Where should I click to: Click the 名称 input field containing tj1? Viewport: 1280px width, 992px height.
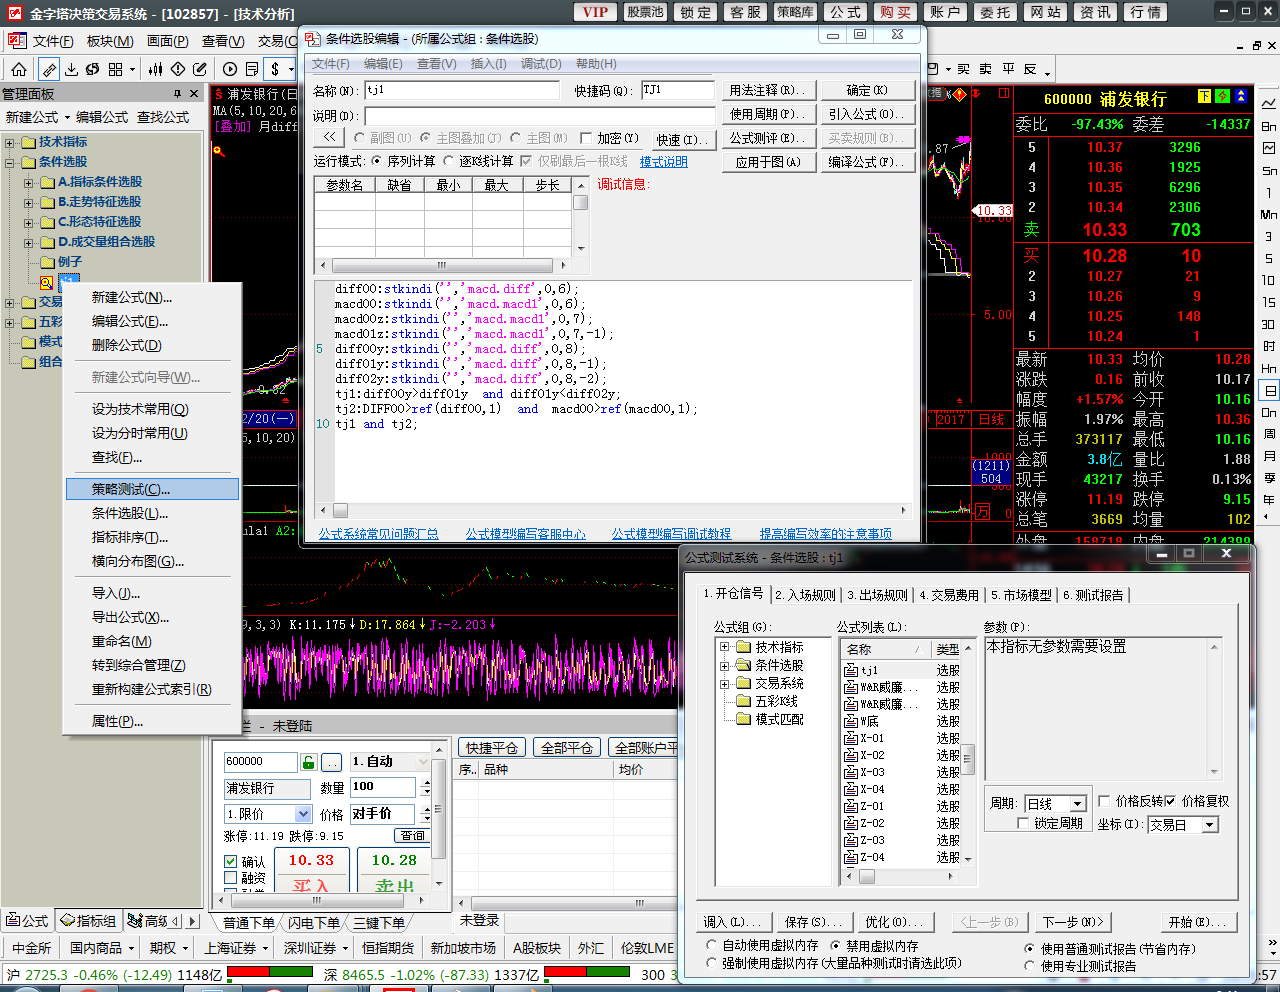[462, 90]
